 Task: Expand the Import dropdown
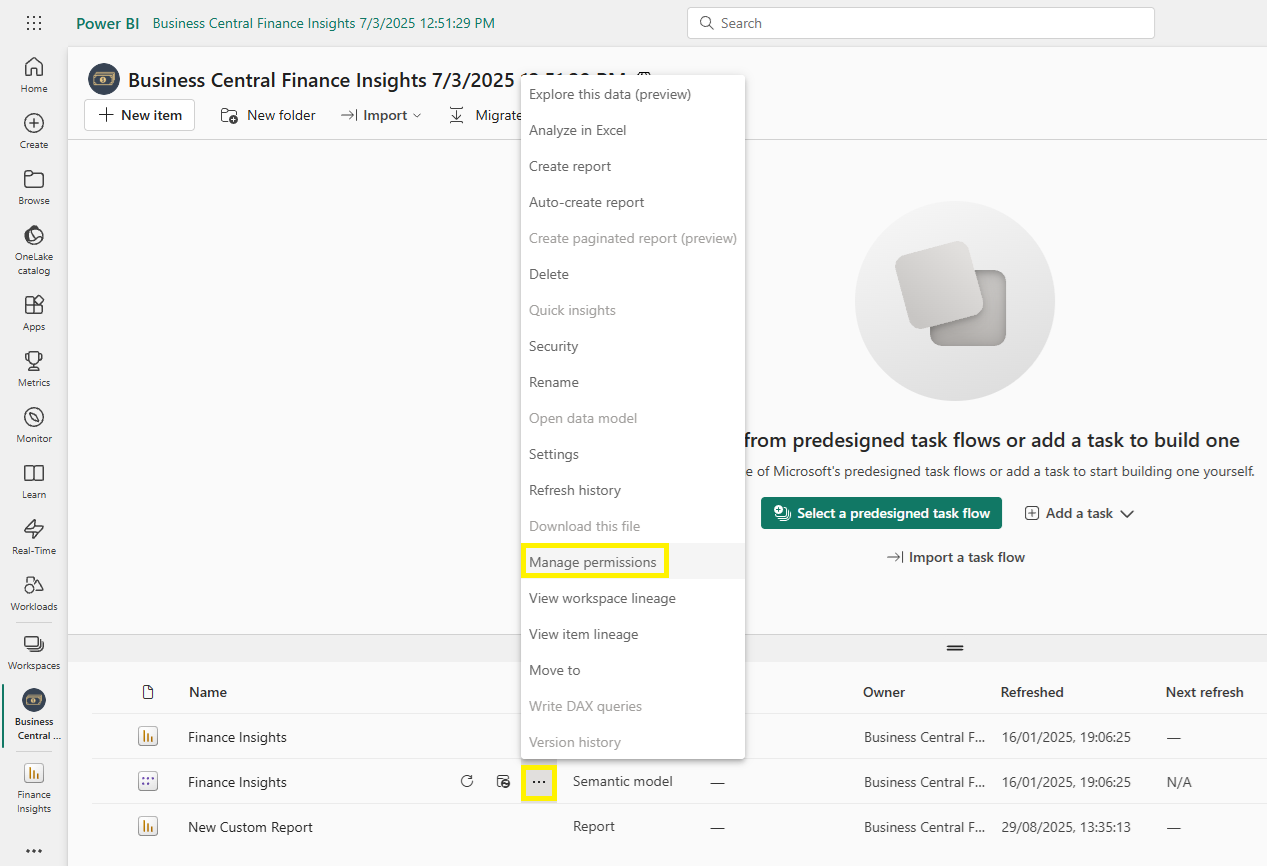coord(382,115)
